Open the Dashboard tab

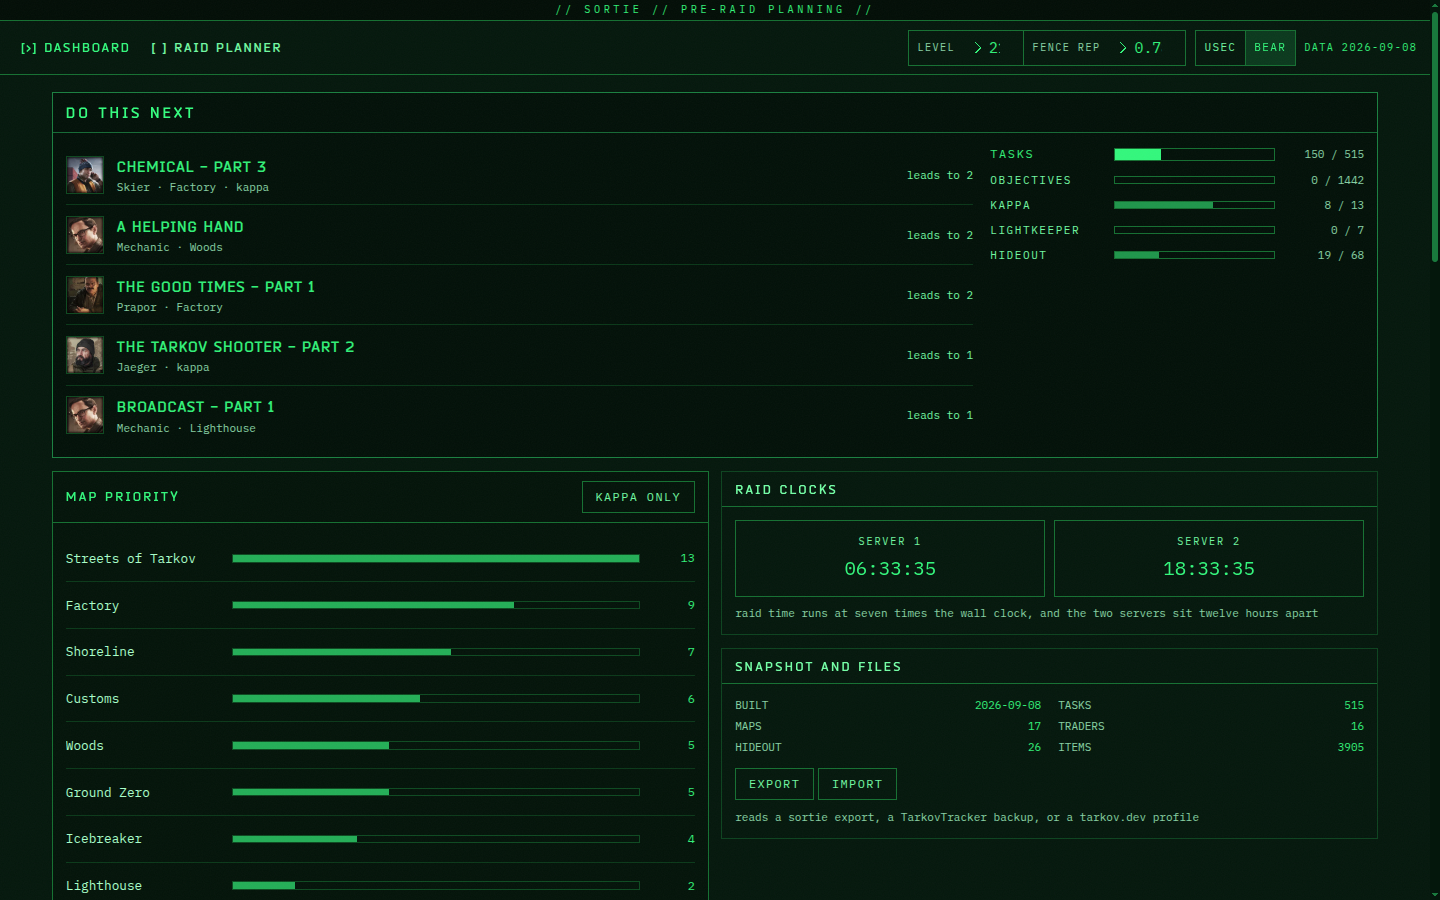point(75,48)
